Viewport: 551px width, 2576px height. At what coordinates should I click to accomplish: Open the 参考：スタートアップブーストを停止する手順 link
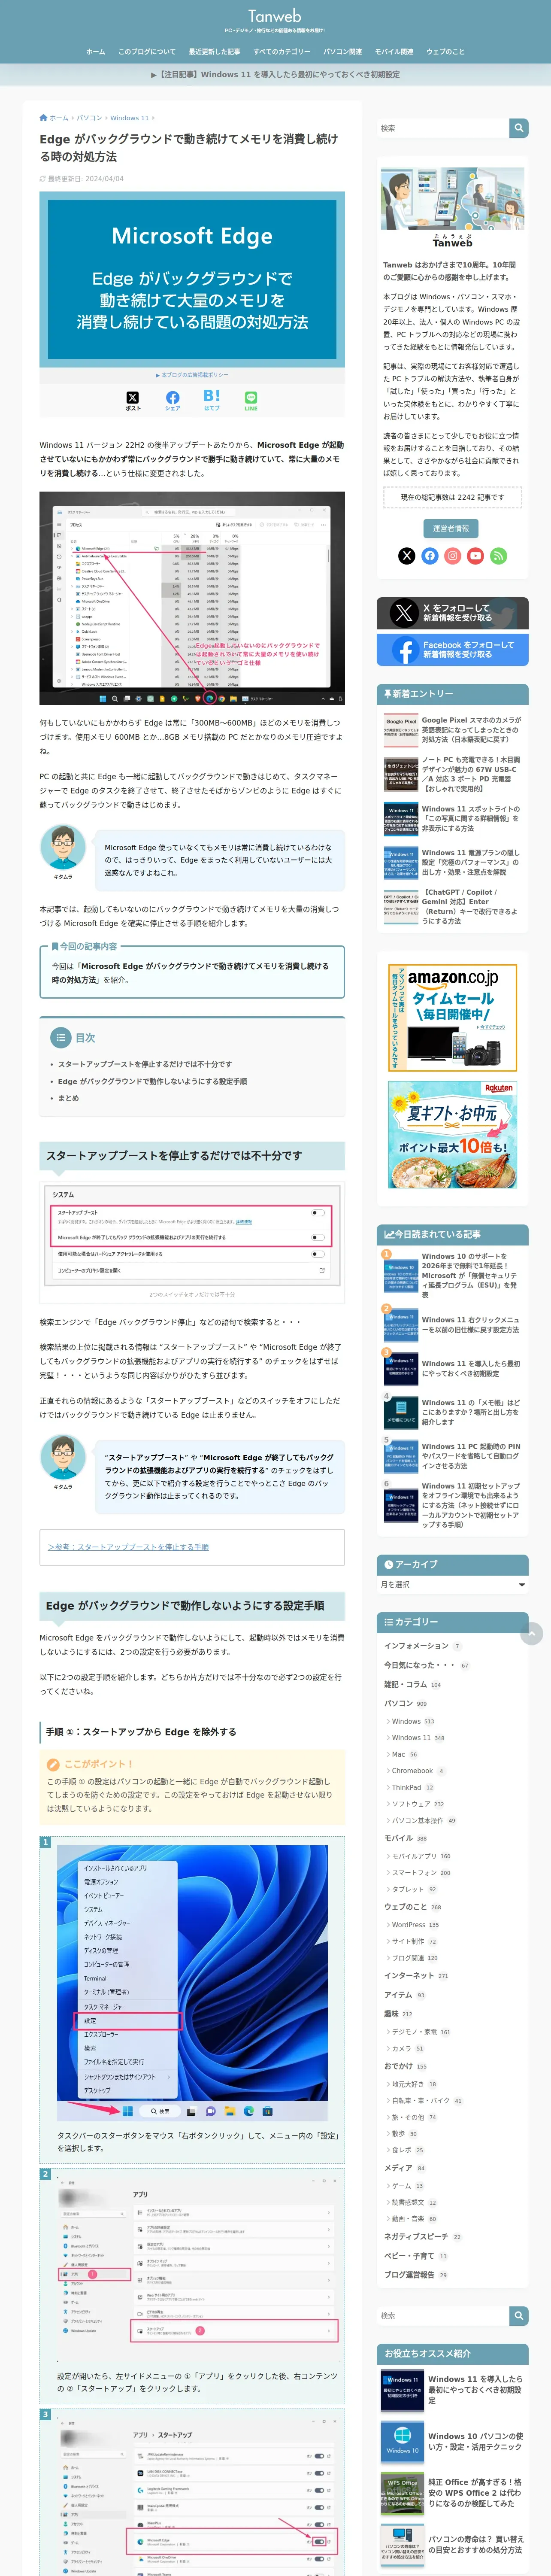128,1547
